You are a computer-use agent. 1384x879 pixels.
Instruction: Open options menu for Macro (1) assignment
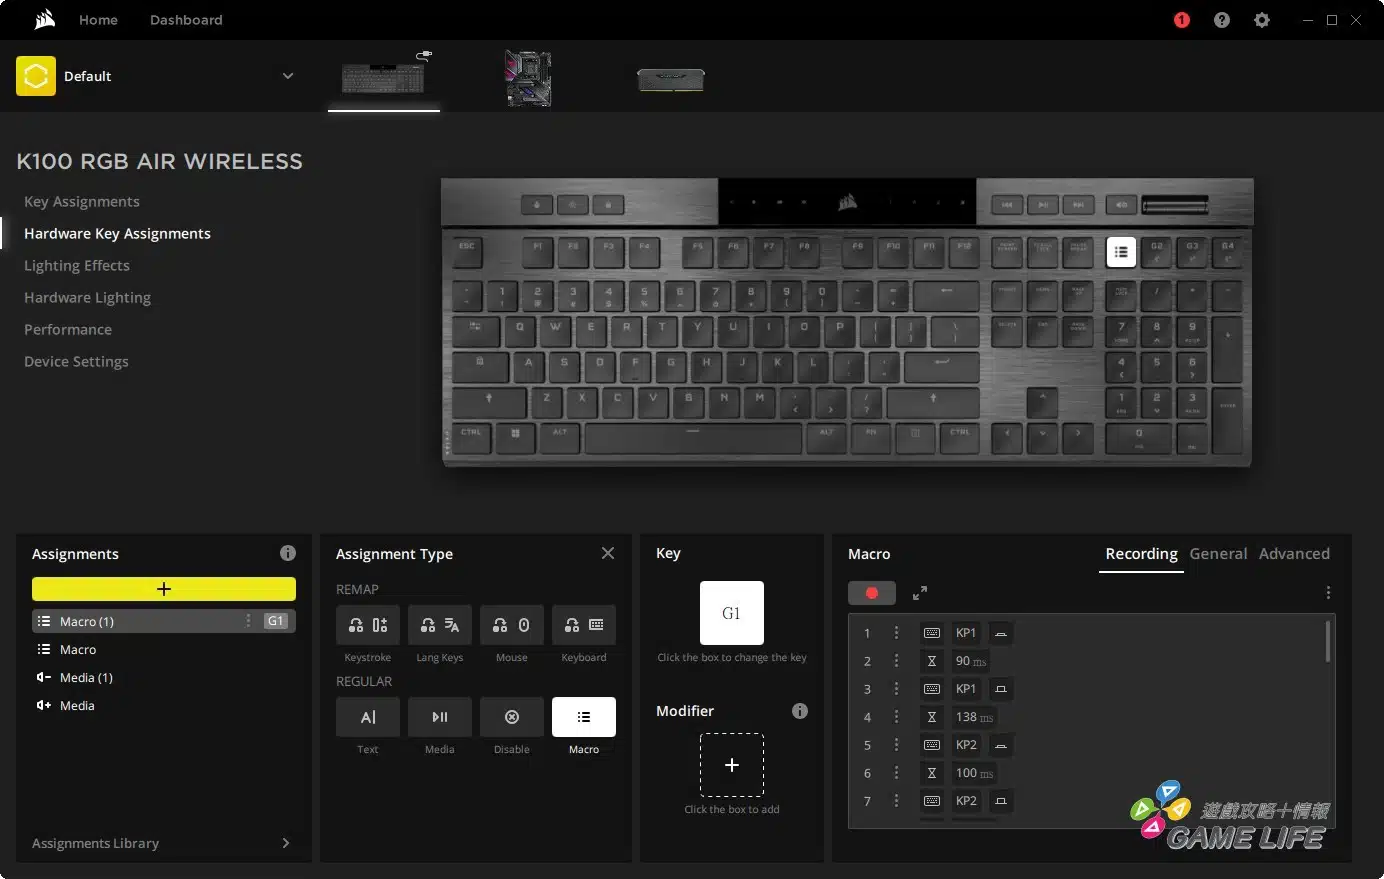pyautogui.click(x=248, y=621)
